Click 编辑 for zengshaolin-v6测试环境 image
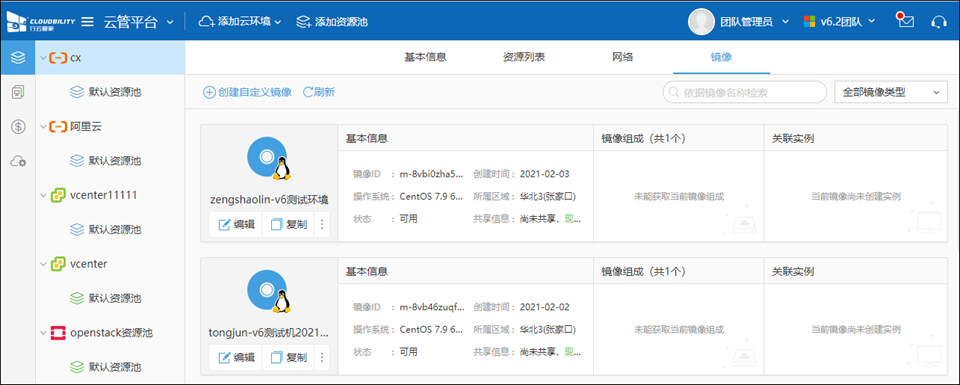960x385 pixels. tap(235, 225)
